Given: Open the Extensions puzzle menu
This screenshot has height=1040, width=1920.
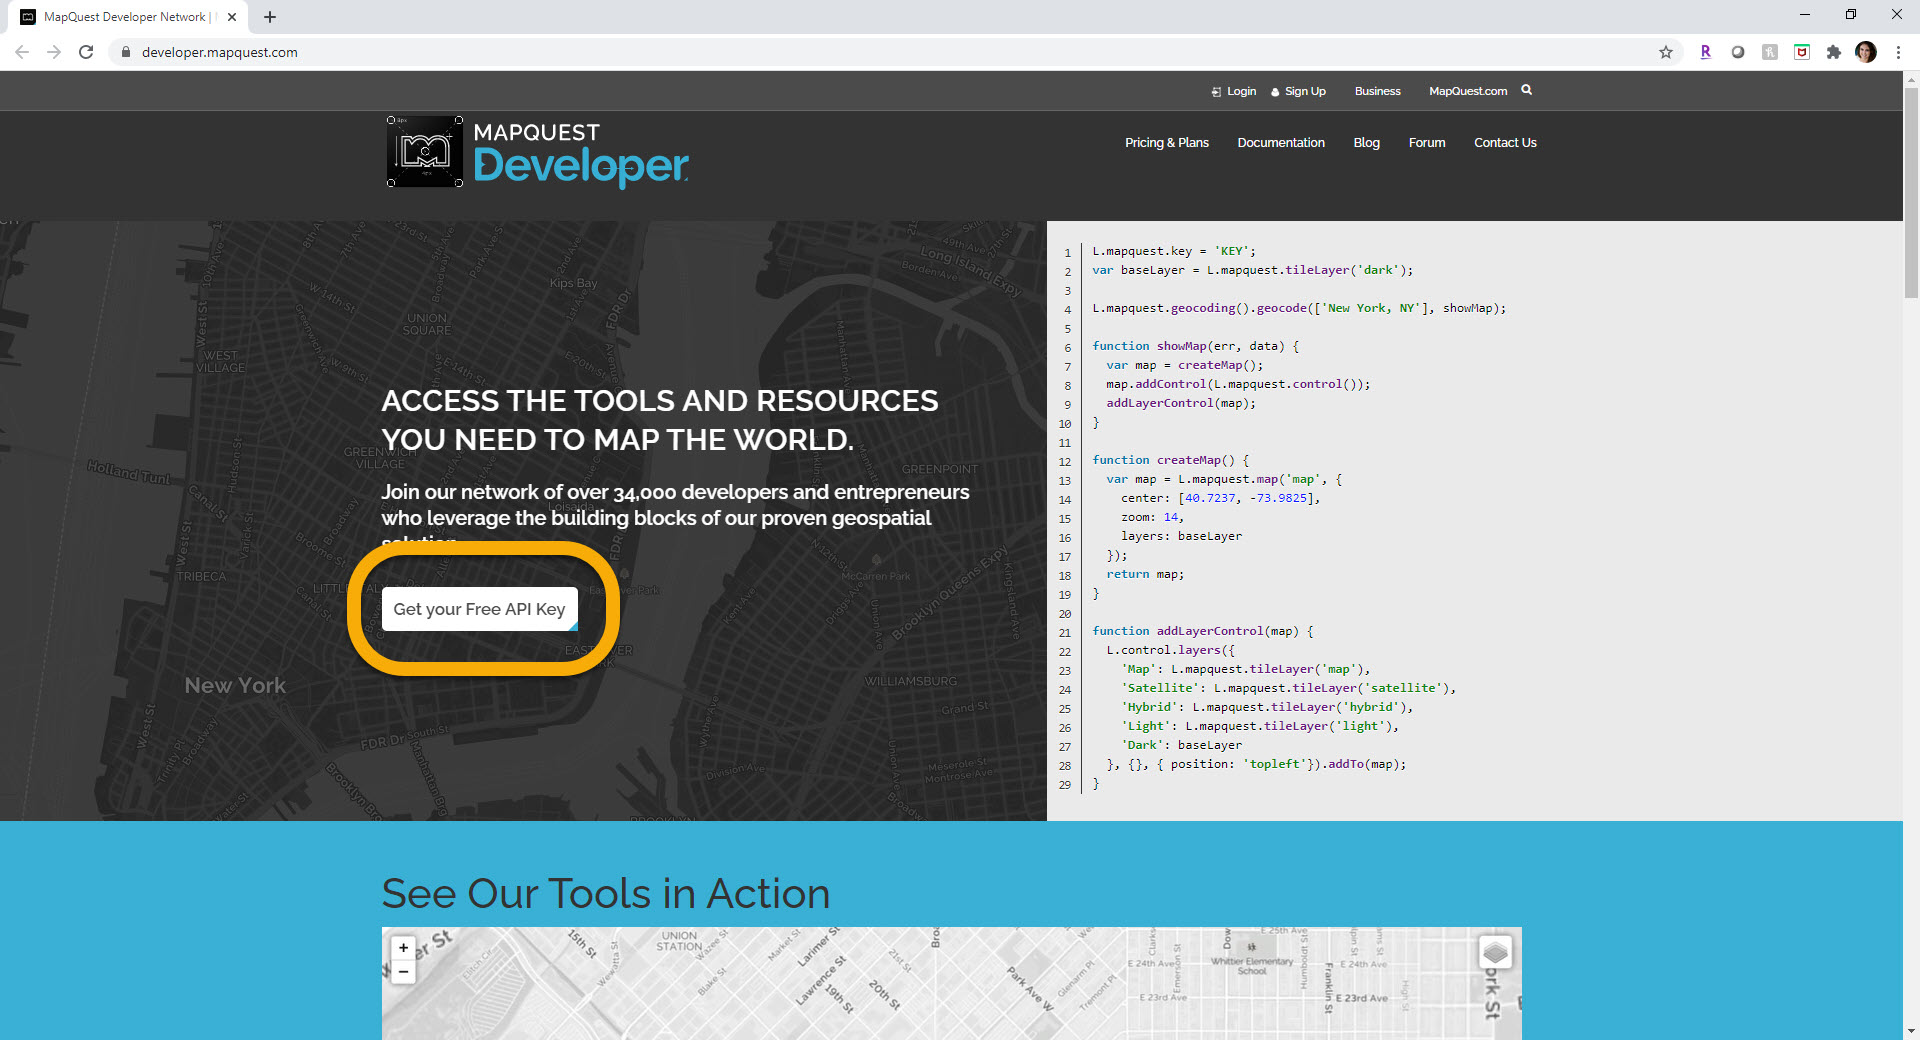Looking at the screenshot, I should pos(1834,52).
